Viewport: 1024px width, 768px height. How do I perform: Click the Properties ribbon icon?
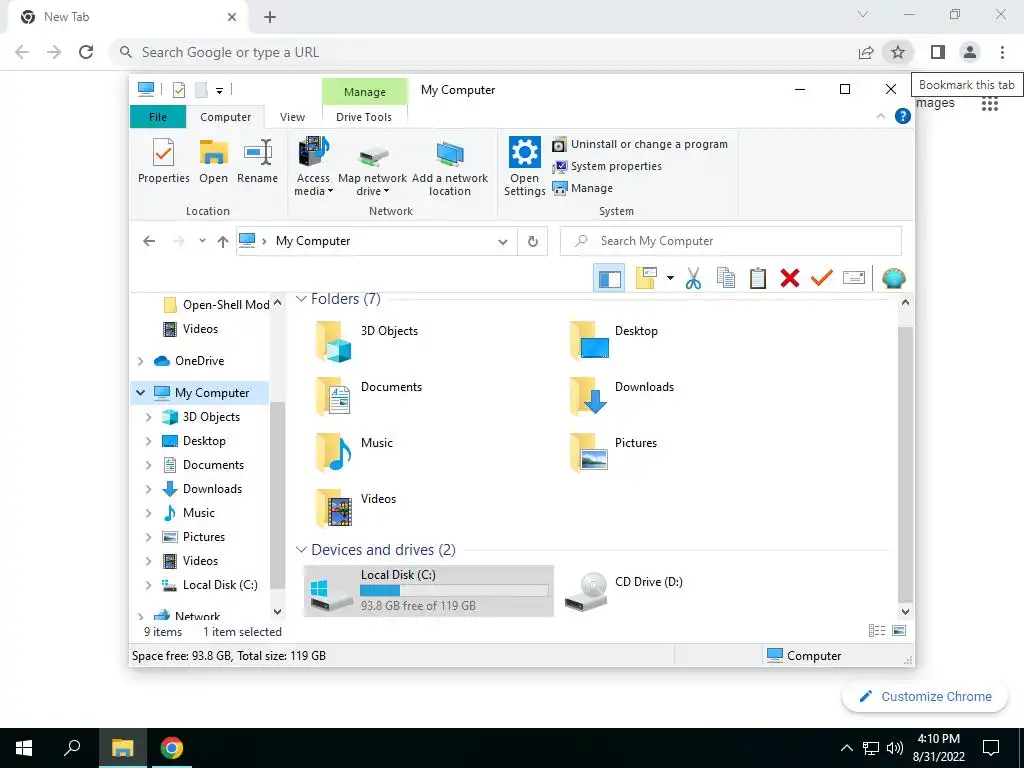[163, 161]
